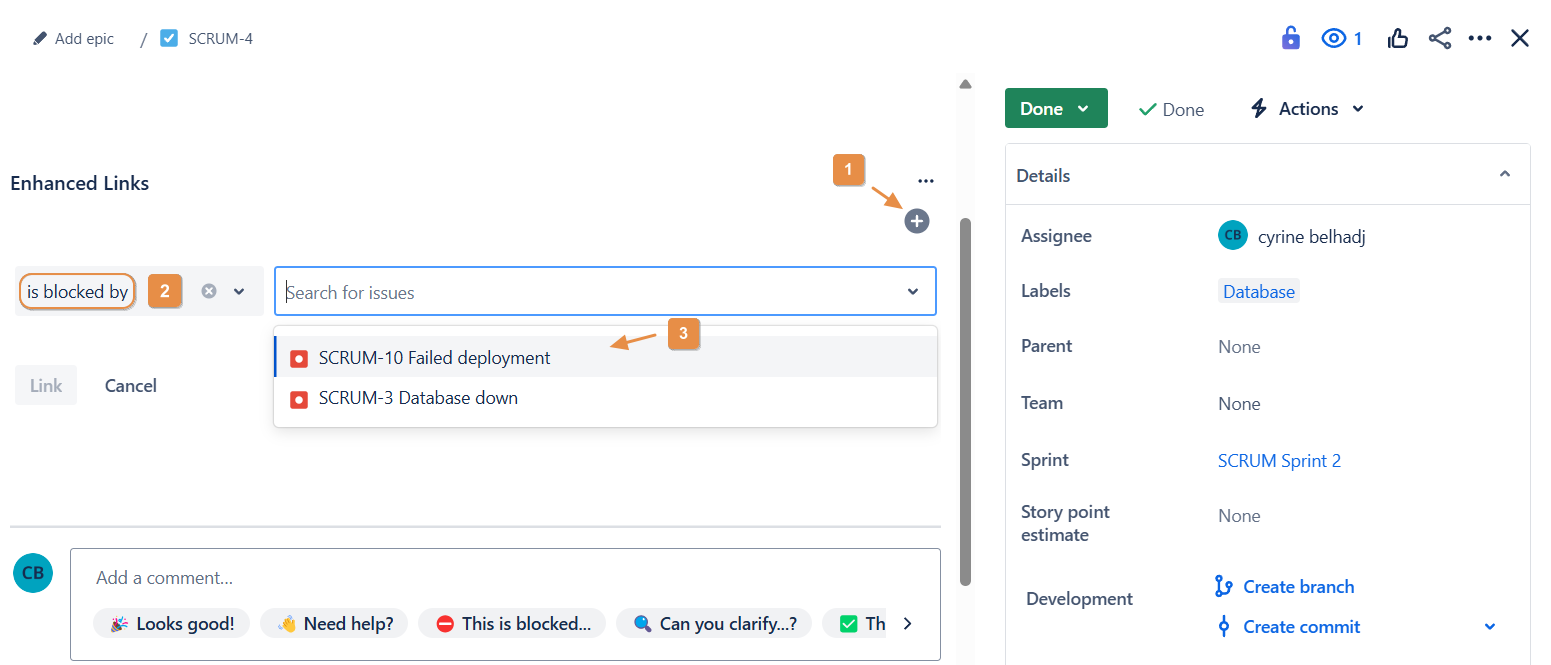Open the Actions dropdown
Image resolution: width=1551 pixels, height=665 pixels.
[1307, 109]
